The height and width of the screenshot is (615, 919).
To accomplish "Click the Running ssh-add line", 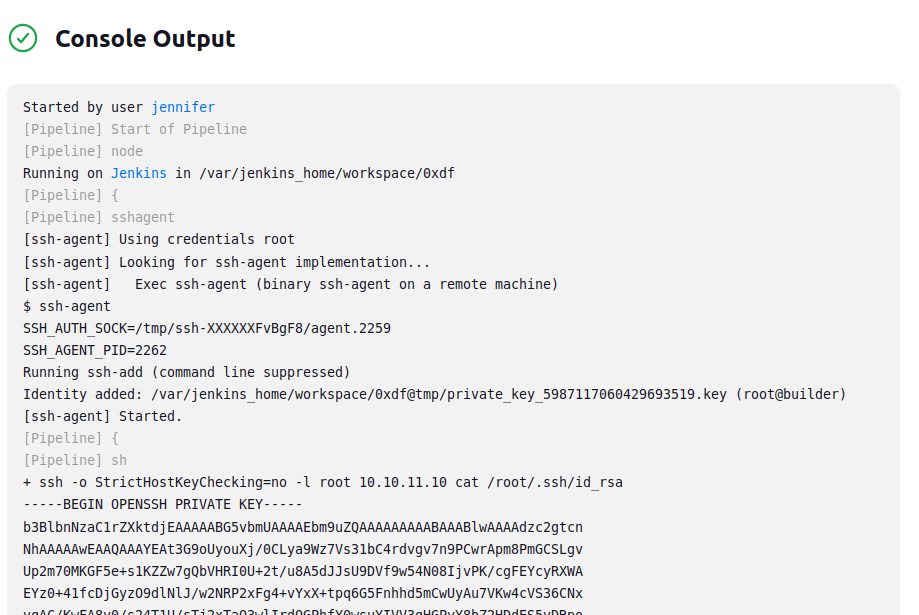I will pyautogui.click(x=187, y=372).
